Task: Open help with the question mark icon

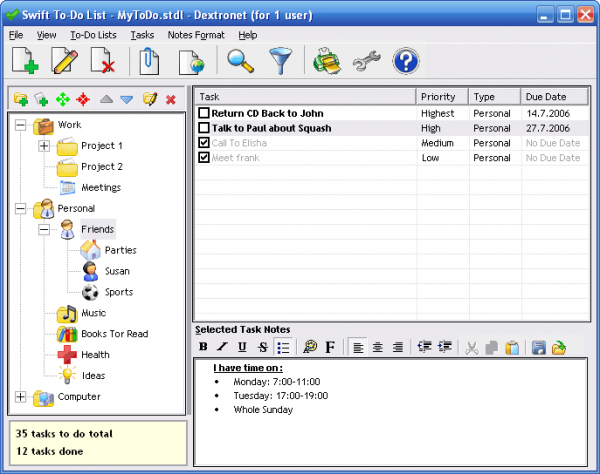Action: click(x=405, y=62)
